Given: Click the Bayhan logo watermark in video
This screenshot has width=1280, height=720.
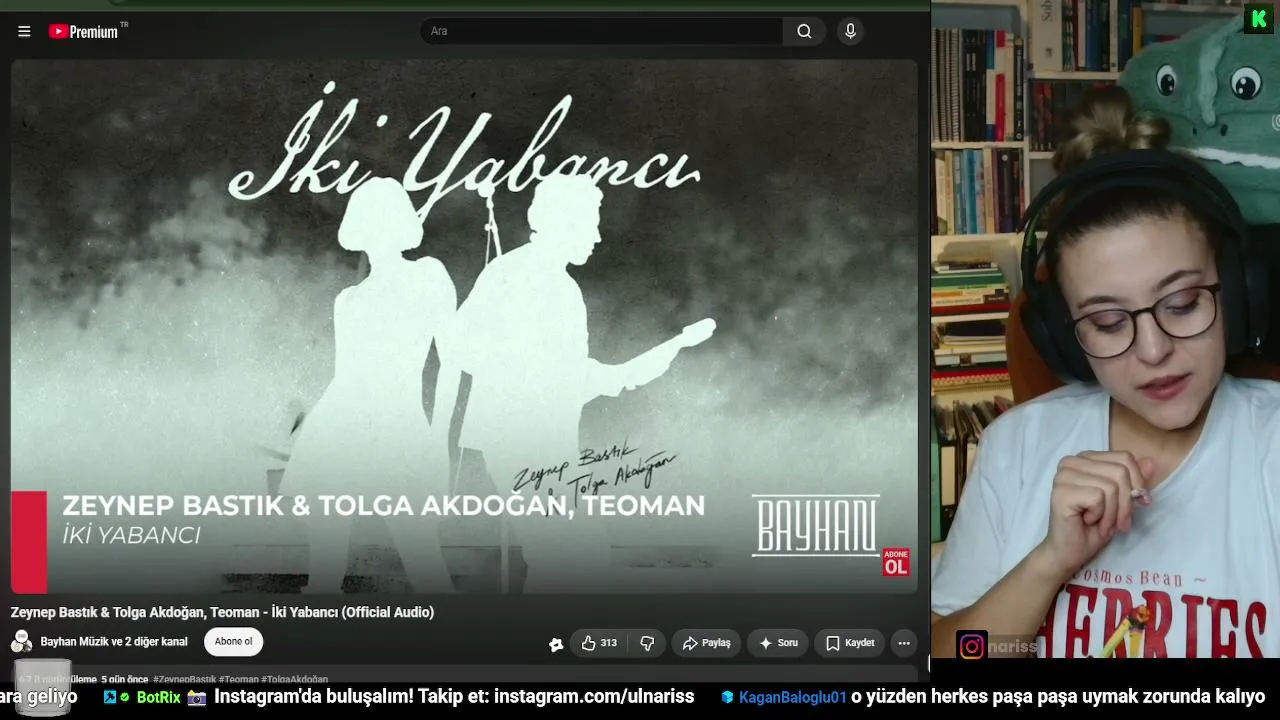Looking at the screenshot, I should [816, 525].
